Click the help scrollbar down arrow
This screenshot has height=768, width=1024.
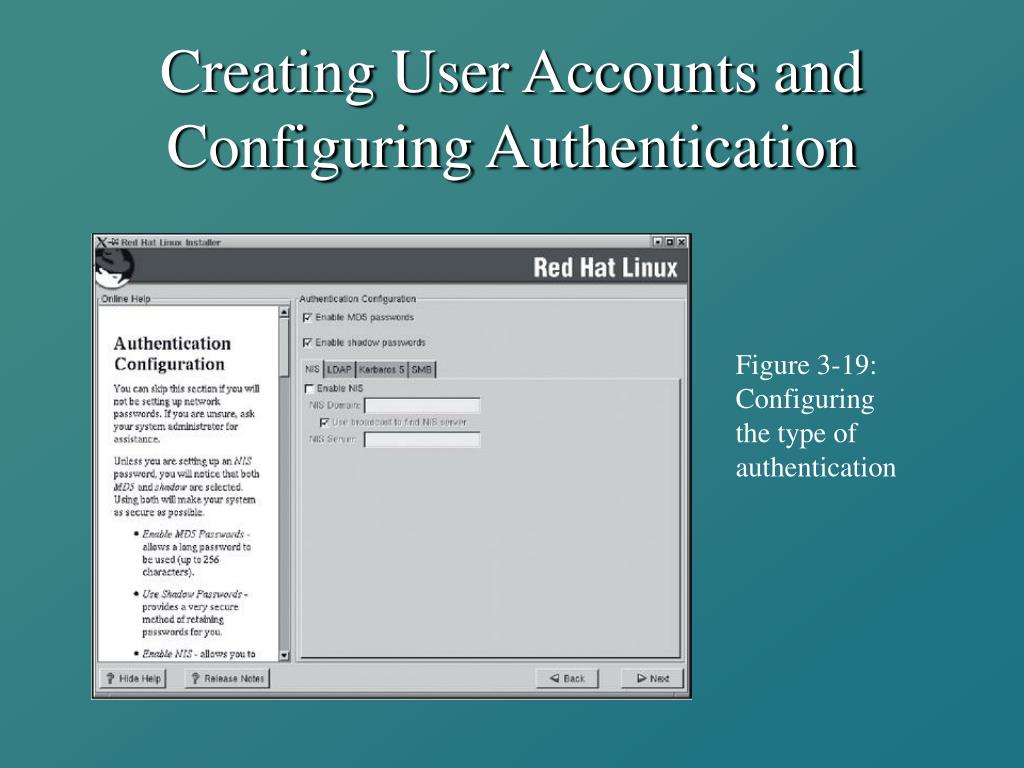tap(284, 655)
